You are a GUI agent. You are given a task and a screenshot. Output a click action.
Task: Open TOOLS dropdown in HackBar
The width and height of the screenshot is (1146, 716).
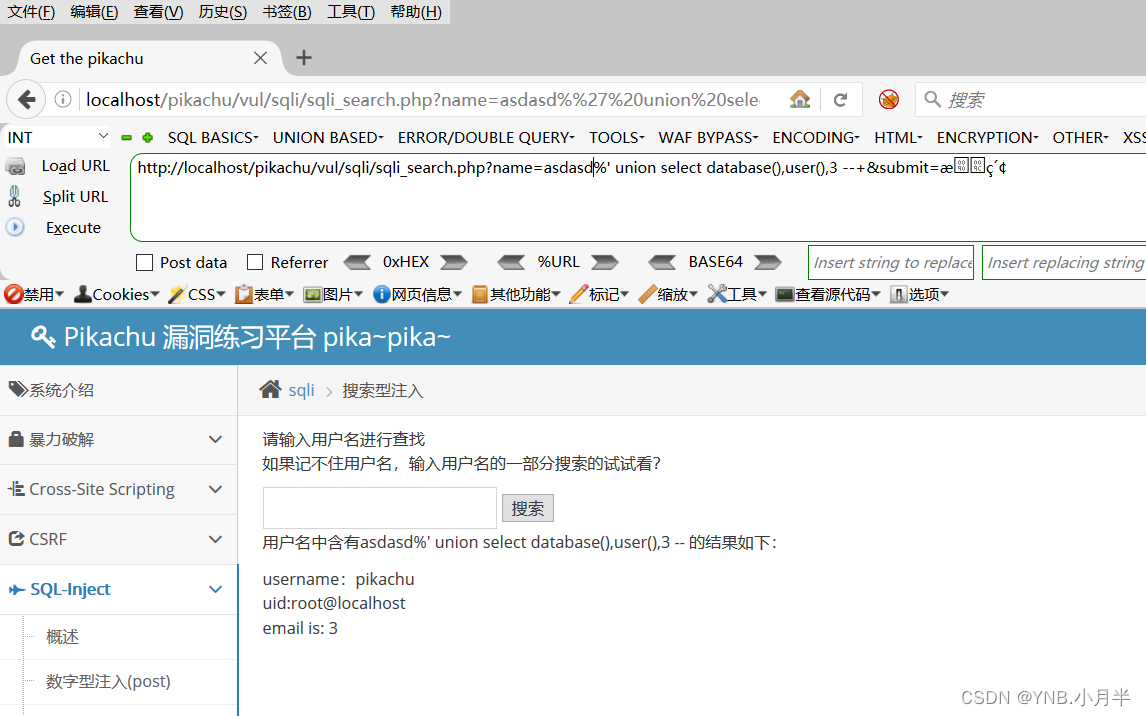[617, 137]
